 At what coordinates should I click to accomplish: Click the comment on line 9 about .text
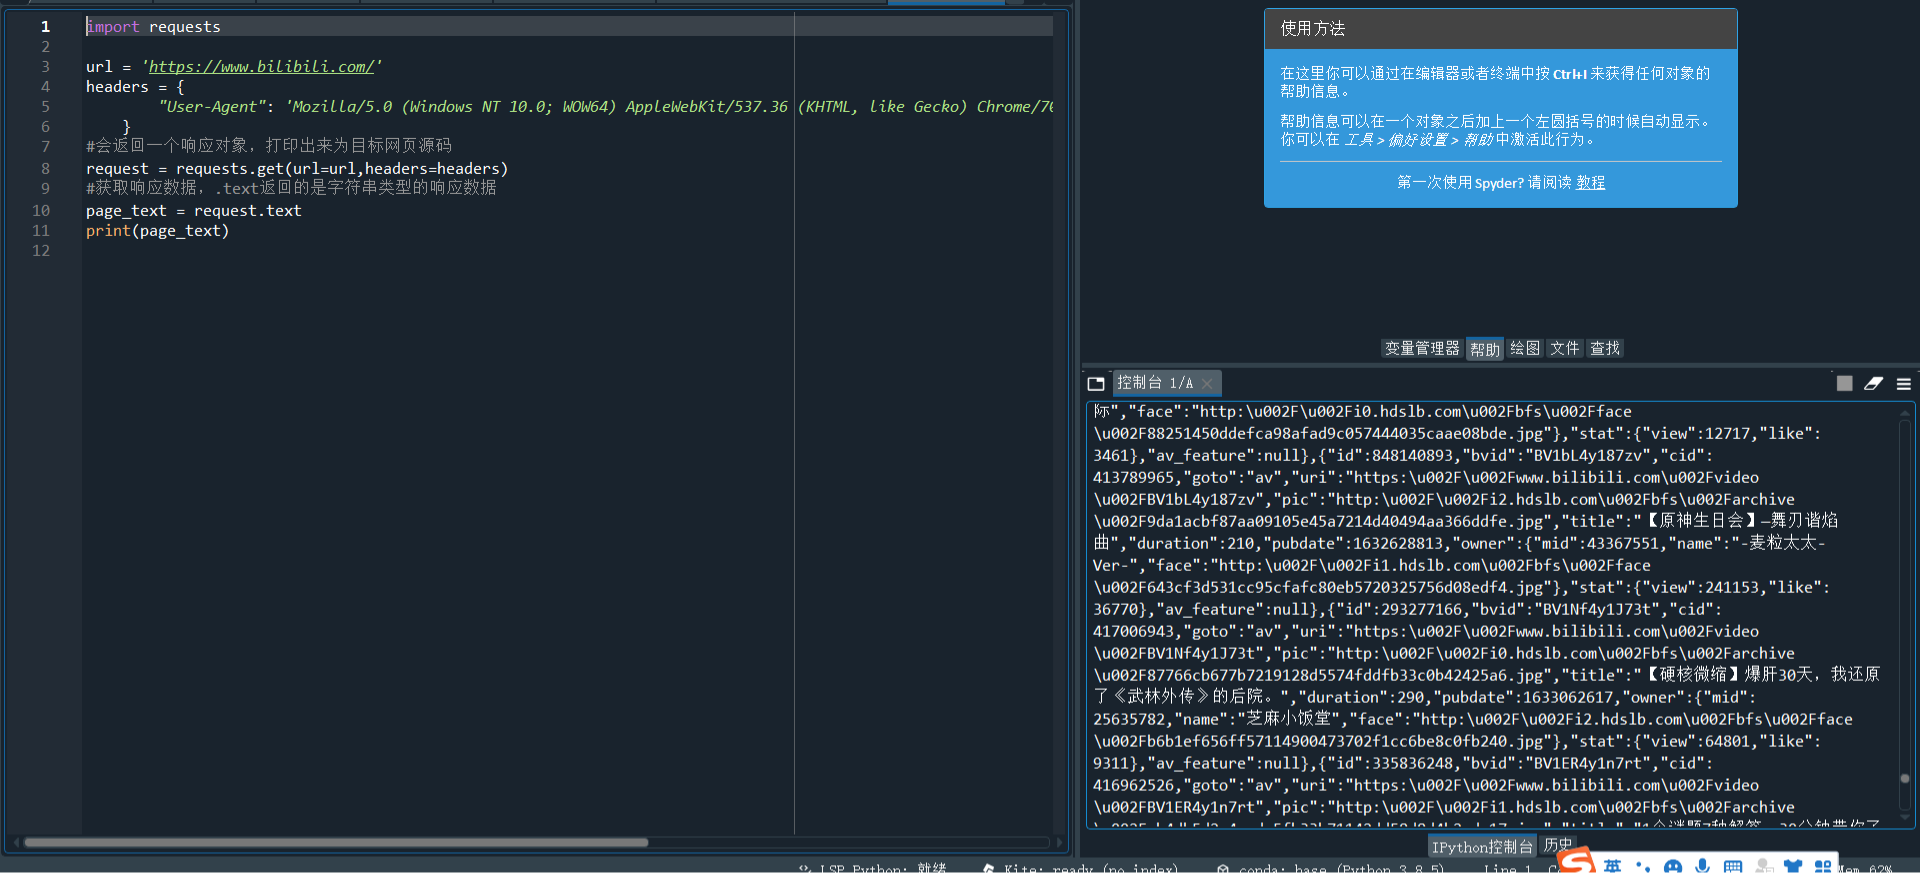[291, 188]
